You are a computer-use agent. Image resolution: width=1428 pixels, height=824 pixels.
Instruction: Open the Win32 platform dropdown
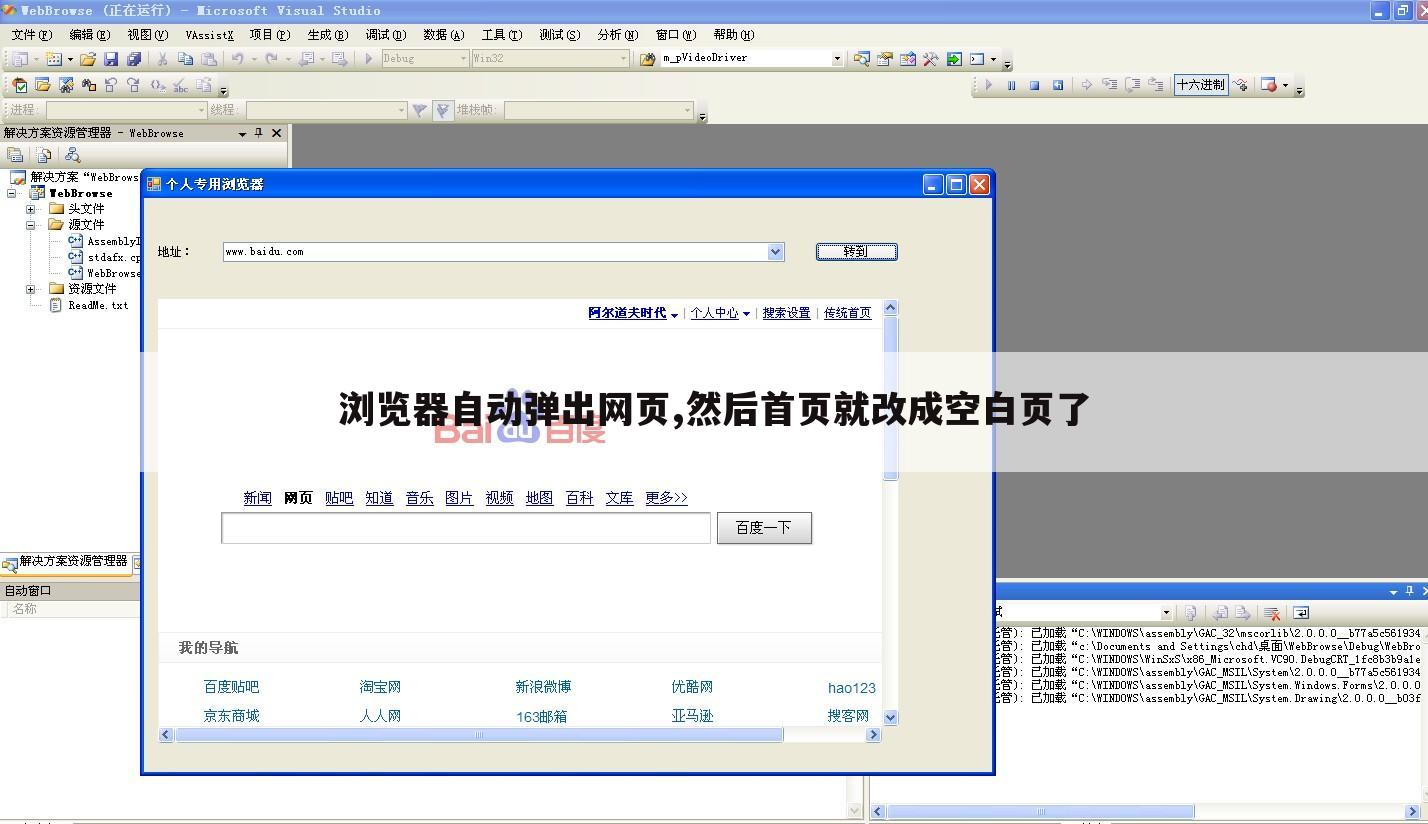click(x=623, y=59)
